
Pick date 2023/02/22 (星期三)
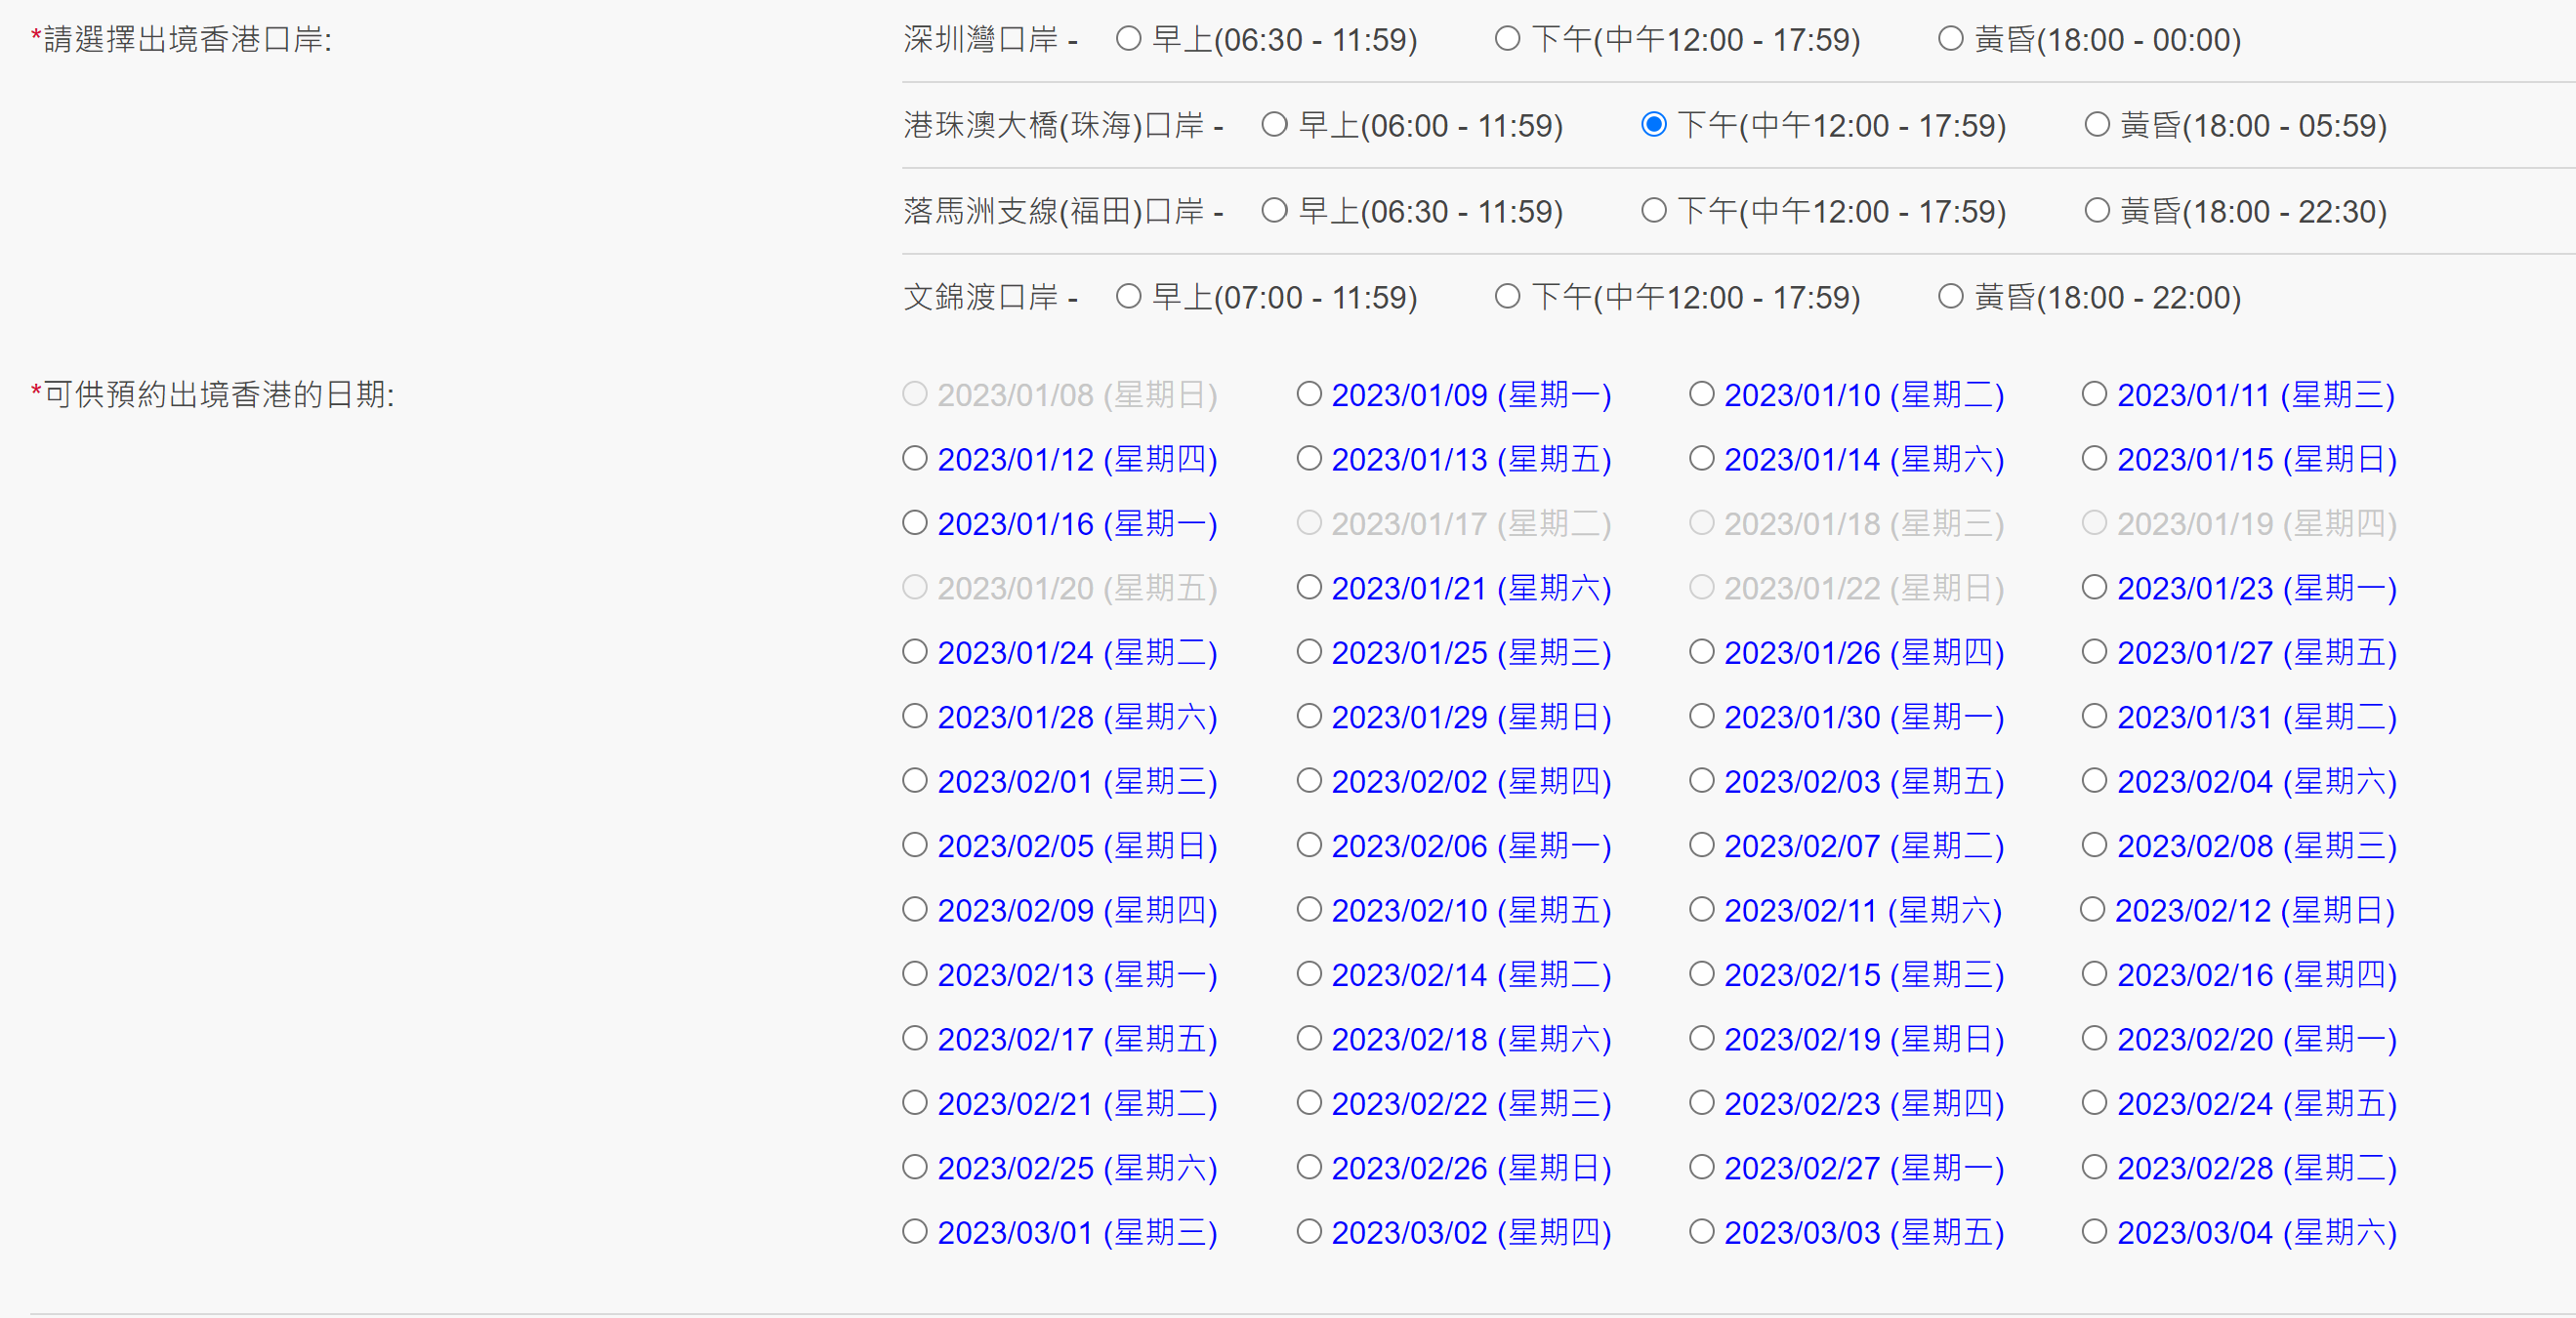1309,1103
